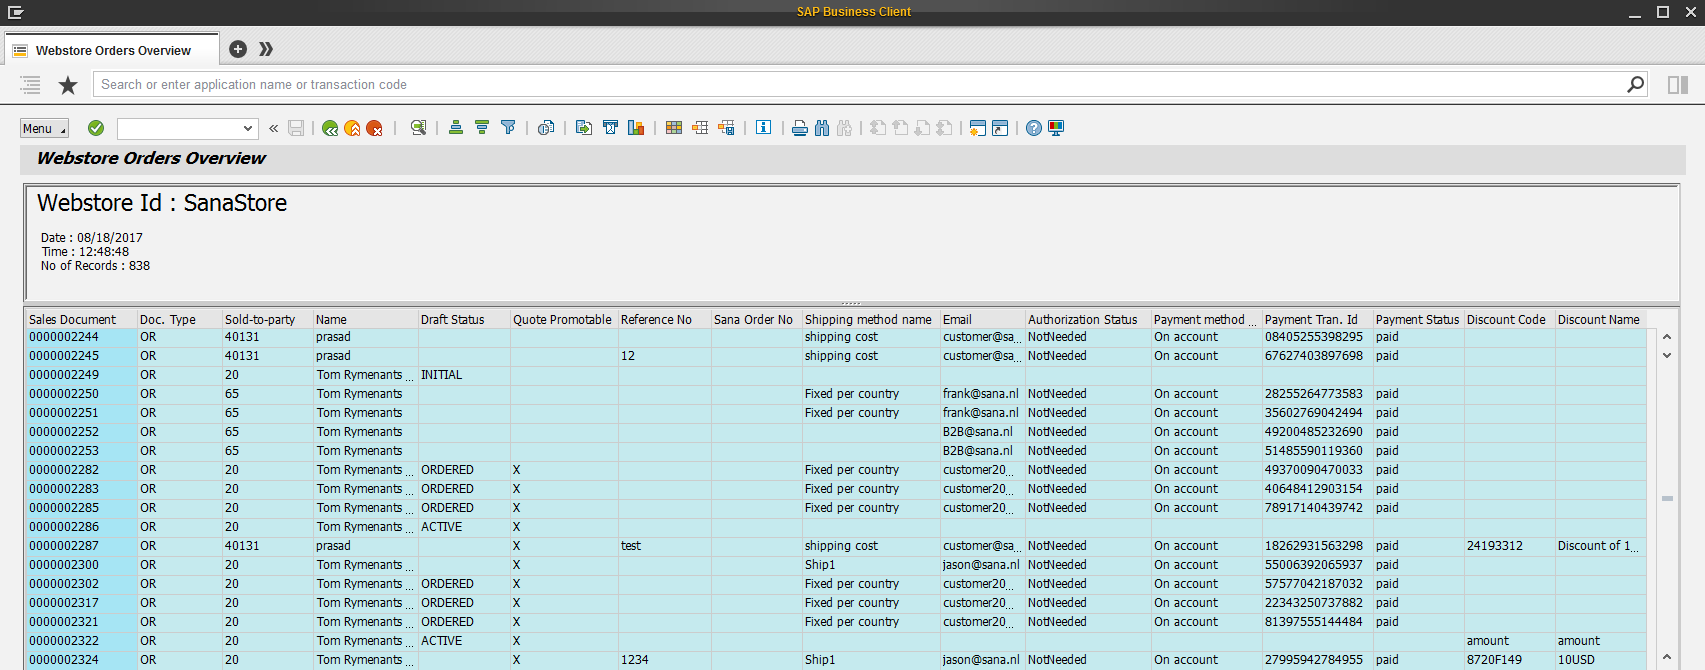Click the export spreadsheet icon

click(x=584, y=128)
